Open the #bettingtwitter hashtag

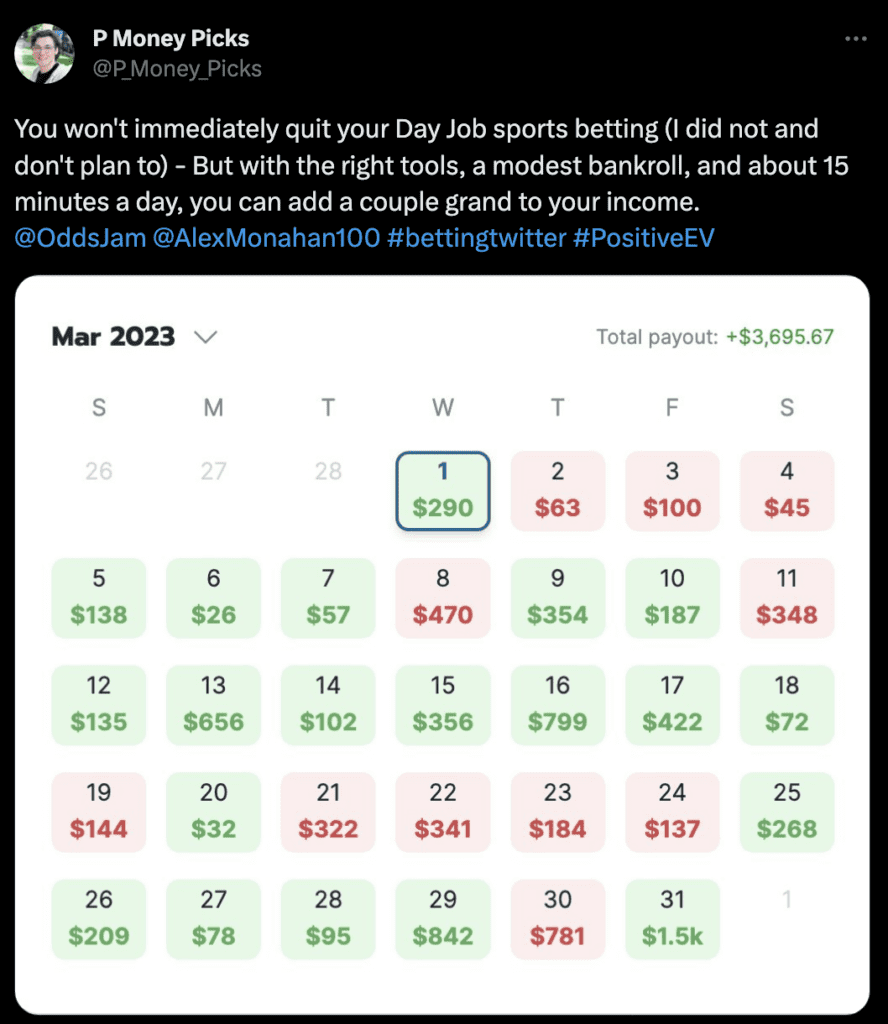point(477,238)
